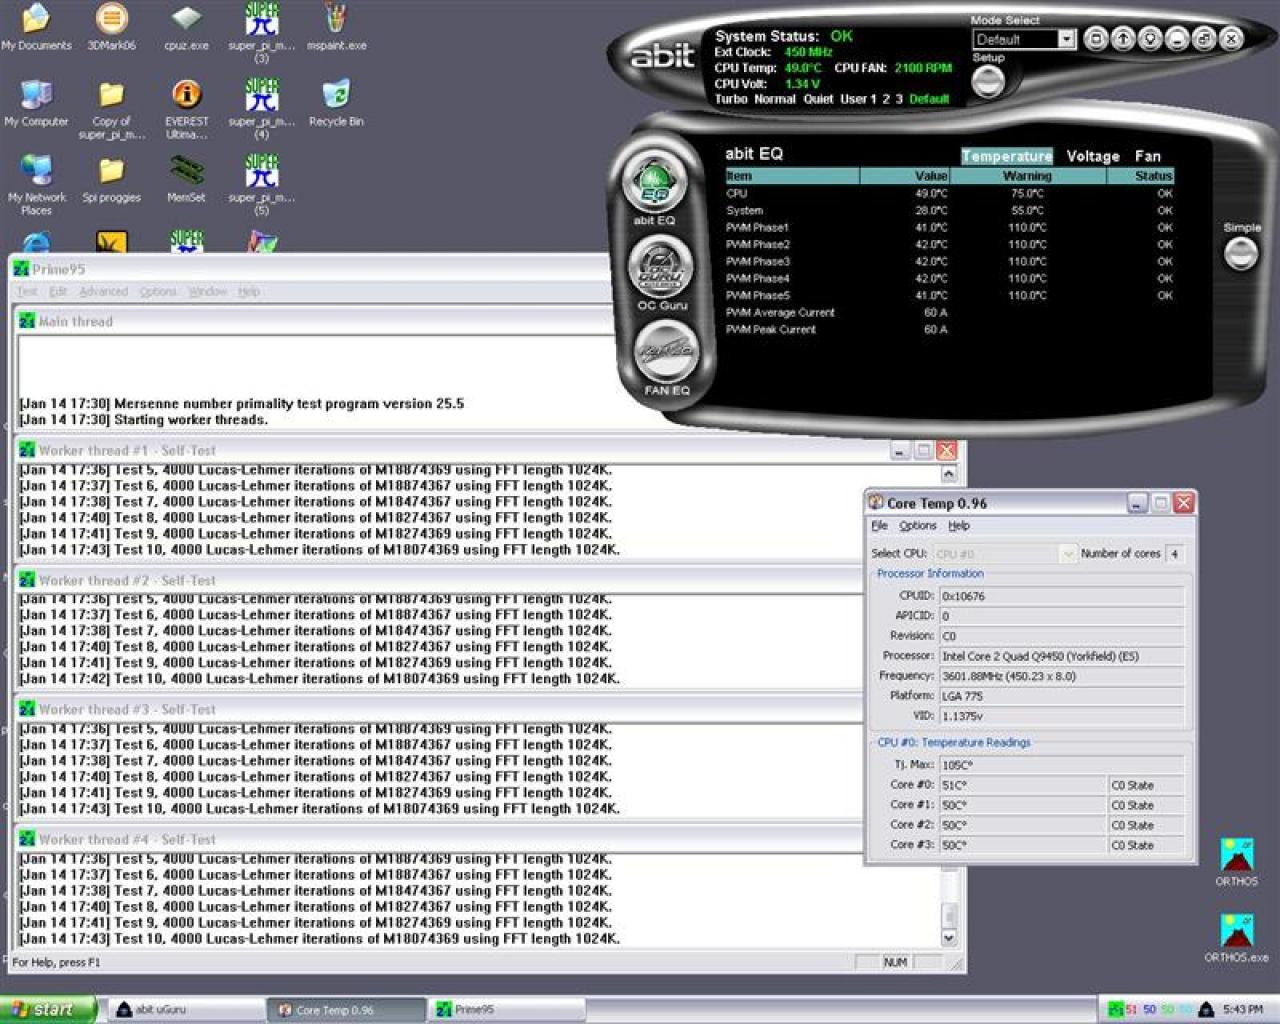This screenshot has height=1024, width=1280.
Task: Select Normal profile in abit uGuru
Action: 775,99
